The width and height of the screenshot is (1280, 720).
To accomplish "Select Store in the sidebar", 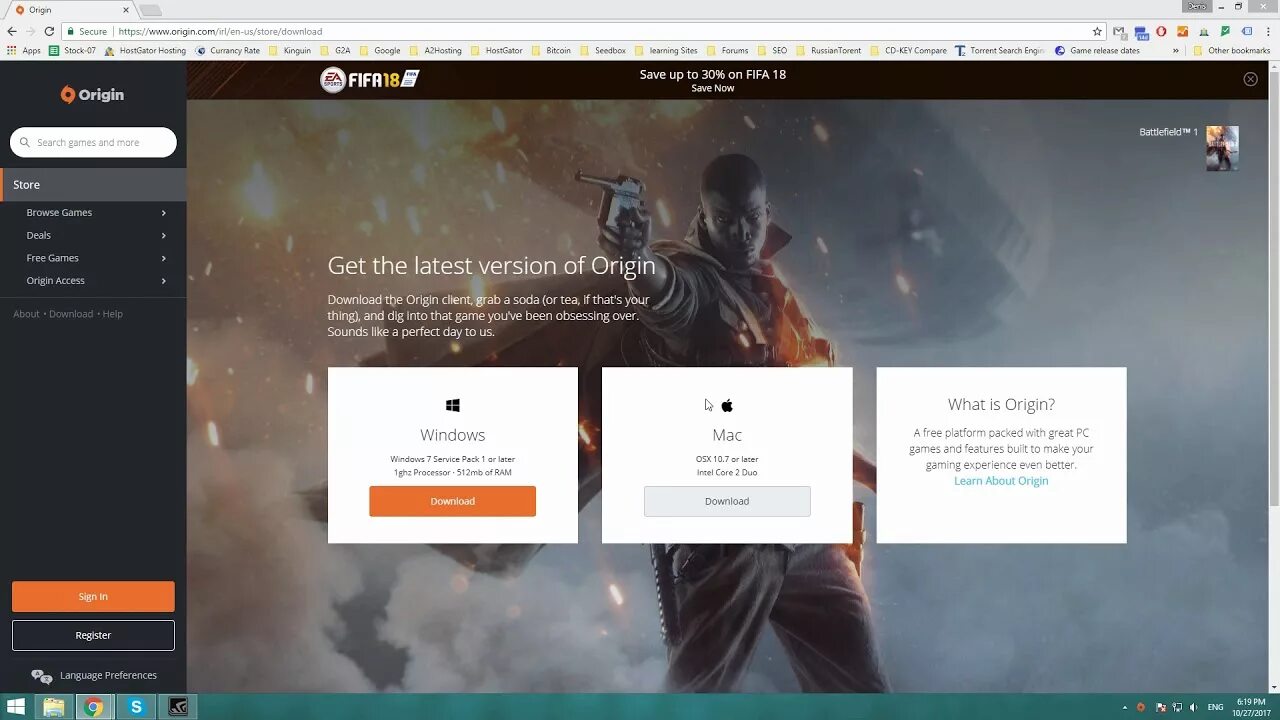I will pyautogui.click(x=93, y=185).
